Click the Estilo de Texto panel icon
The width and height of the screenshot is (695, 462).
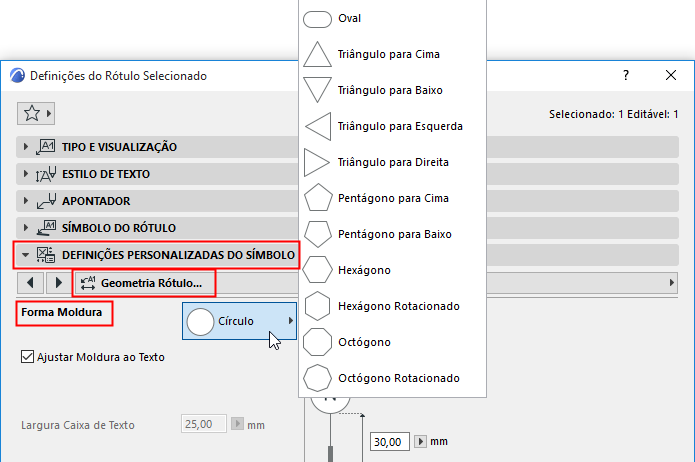[x=46, y=174]
